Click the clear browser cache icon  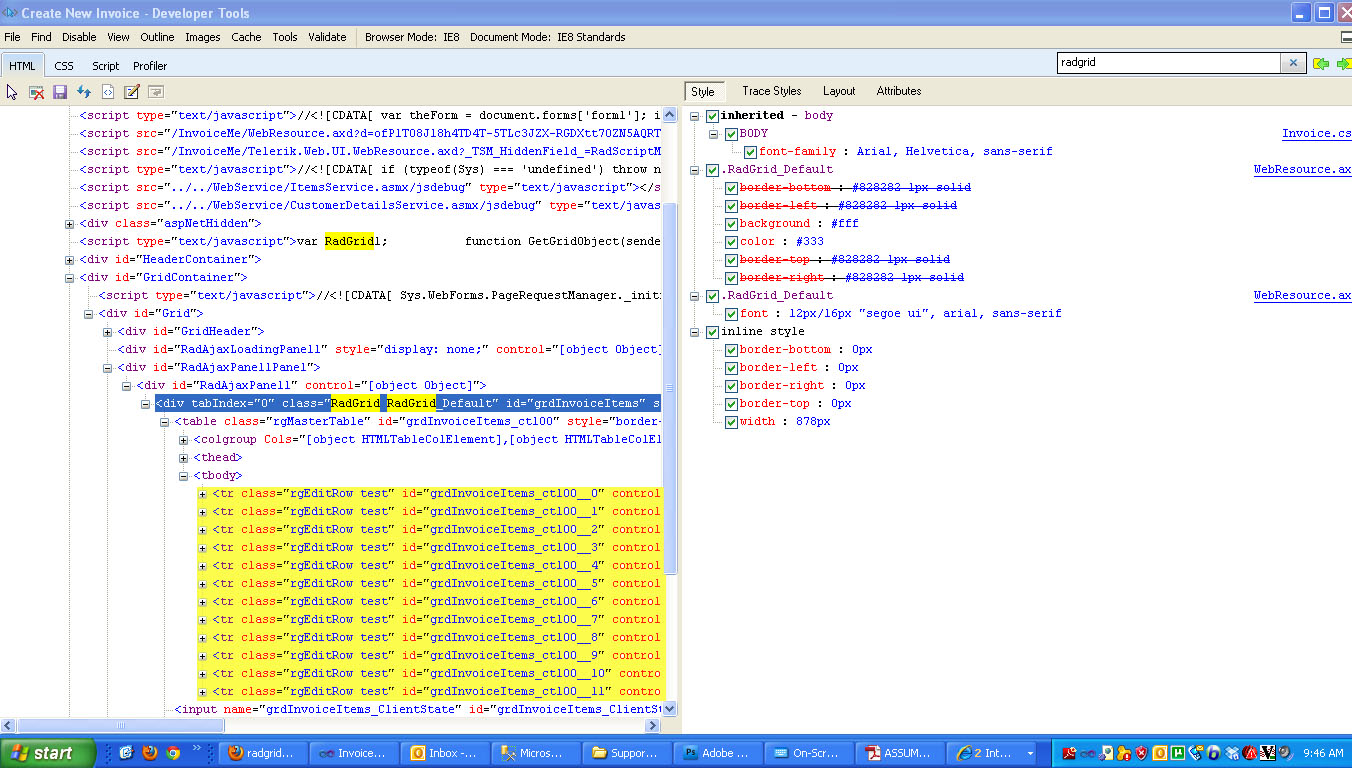[x=36, y=92]
